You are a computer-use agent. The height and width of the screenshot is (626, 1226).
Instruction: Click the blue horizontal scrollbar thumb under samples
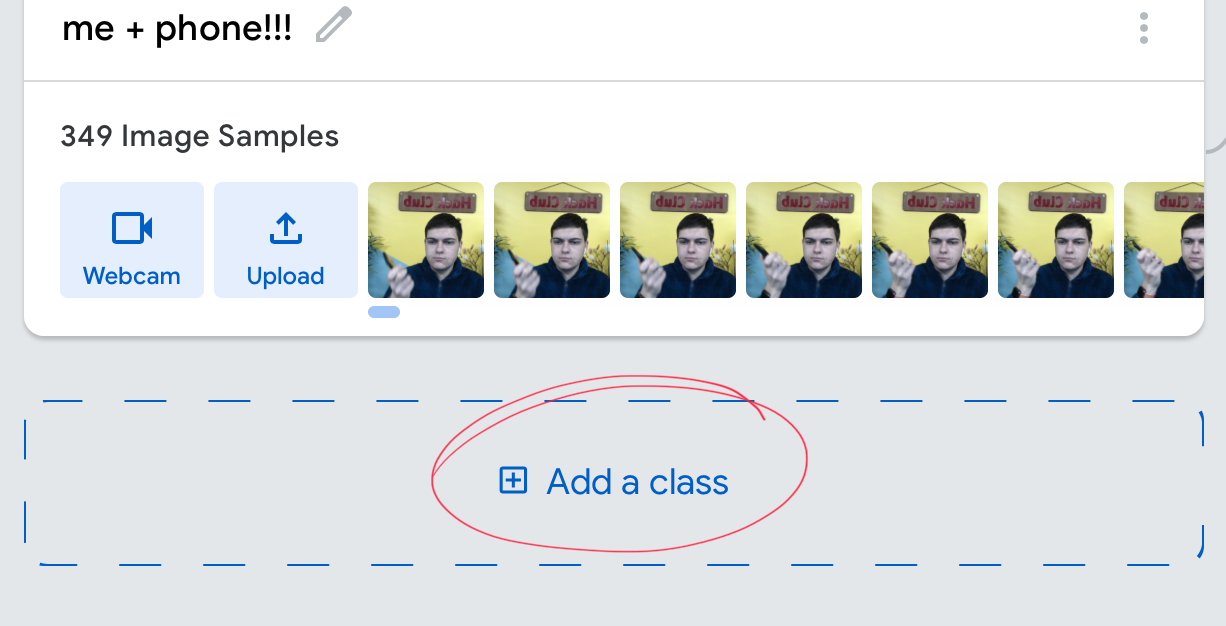(x=384, y=312)
